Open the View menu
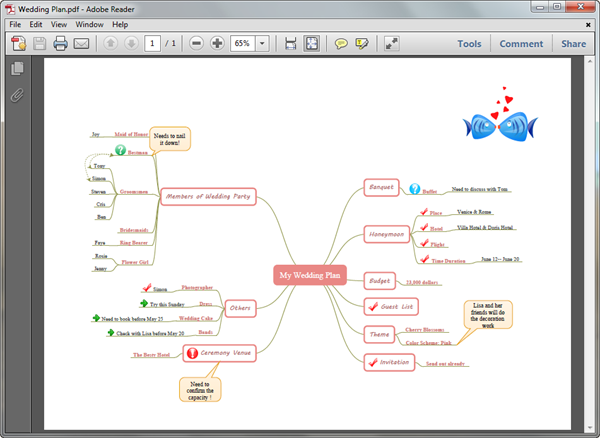 pos(59,24)
